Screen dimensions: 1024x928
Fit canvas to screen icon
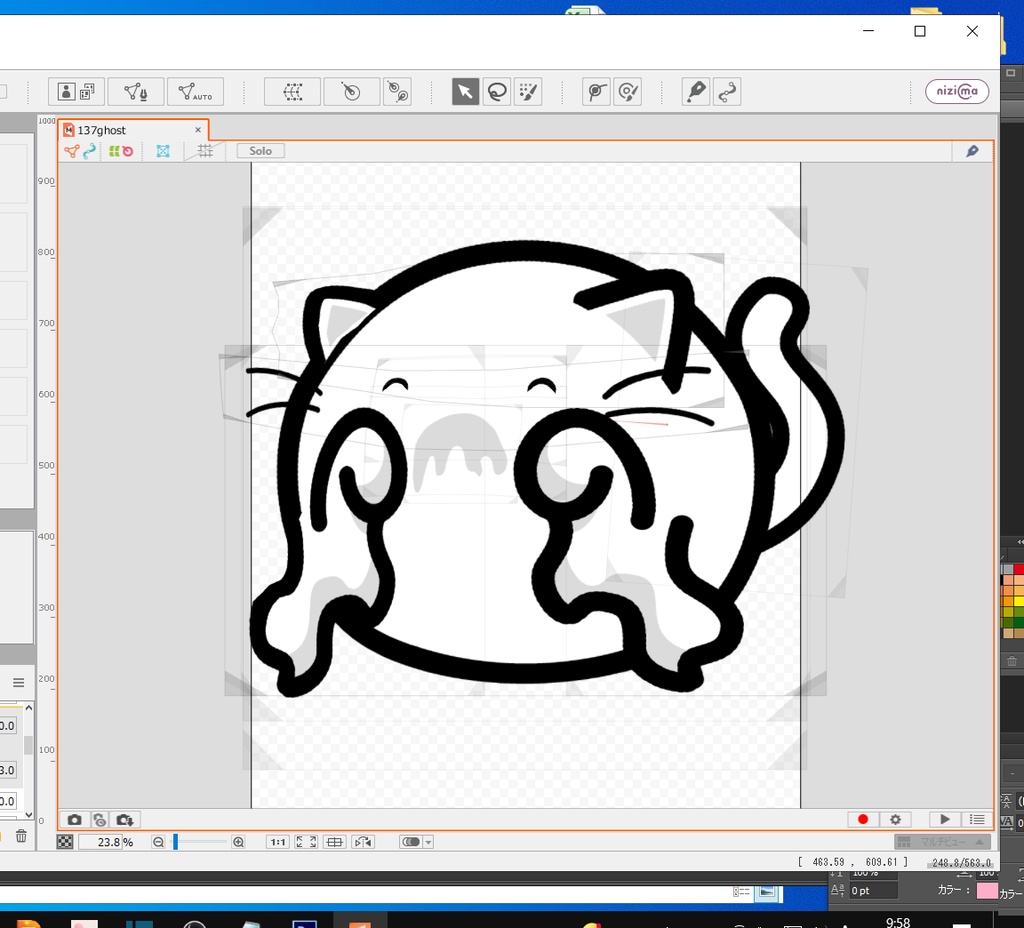(x=306, y=842)
